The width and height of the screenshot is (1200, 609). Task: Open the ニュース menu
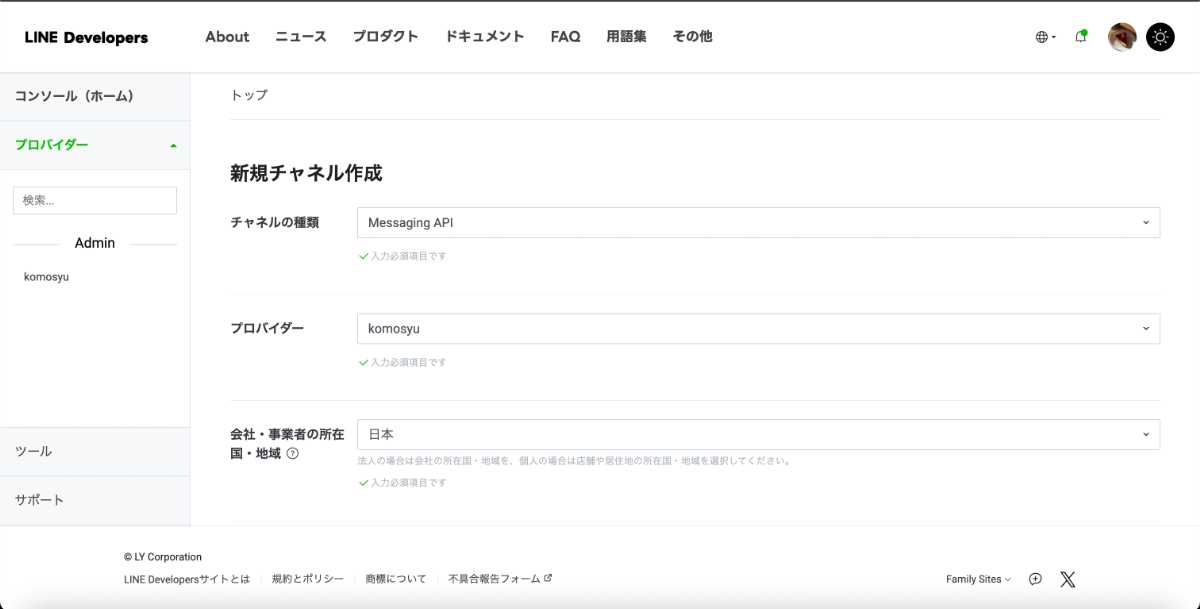coord(301,36)
